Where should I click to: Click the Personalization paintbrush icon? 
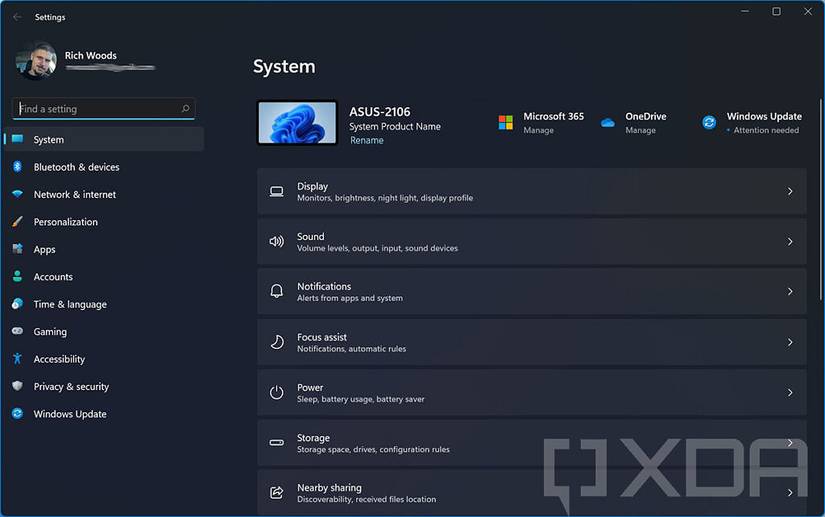tap(17, 221)
